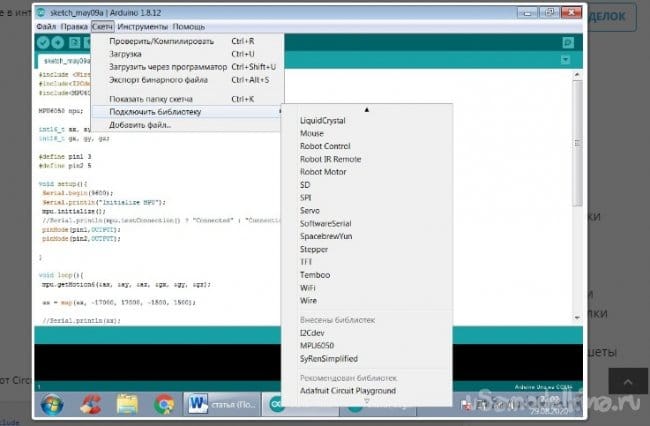Viewport: 650px width, 426px height.
Task: Click the Upload sketch toolbar icon
Action: (59, 43)
